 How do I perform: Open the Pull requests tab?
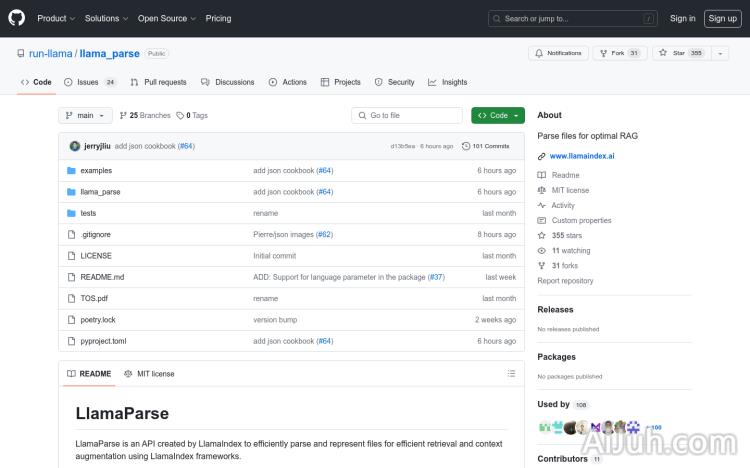point(158,82)
